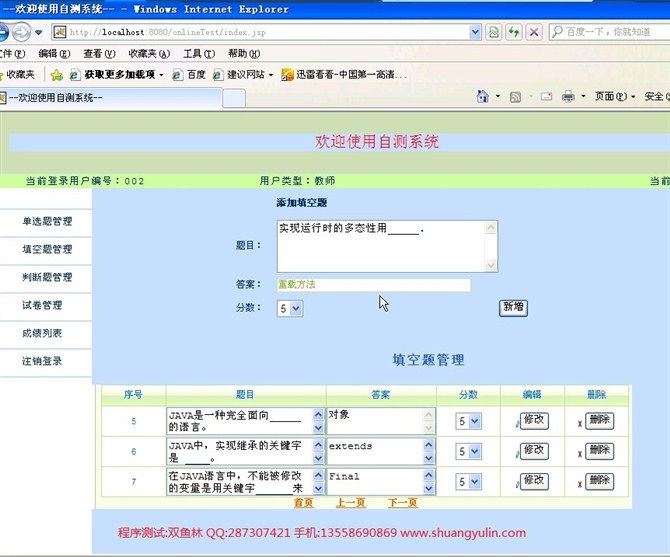Click 删除 button for row 7

click(599, 481)
